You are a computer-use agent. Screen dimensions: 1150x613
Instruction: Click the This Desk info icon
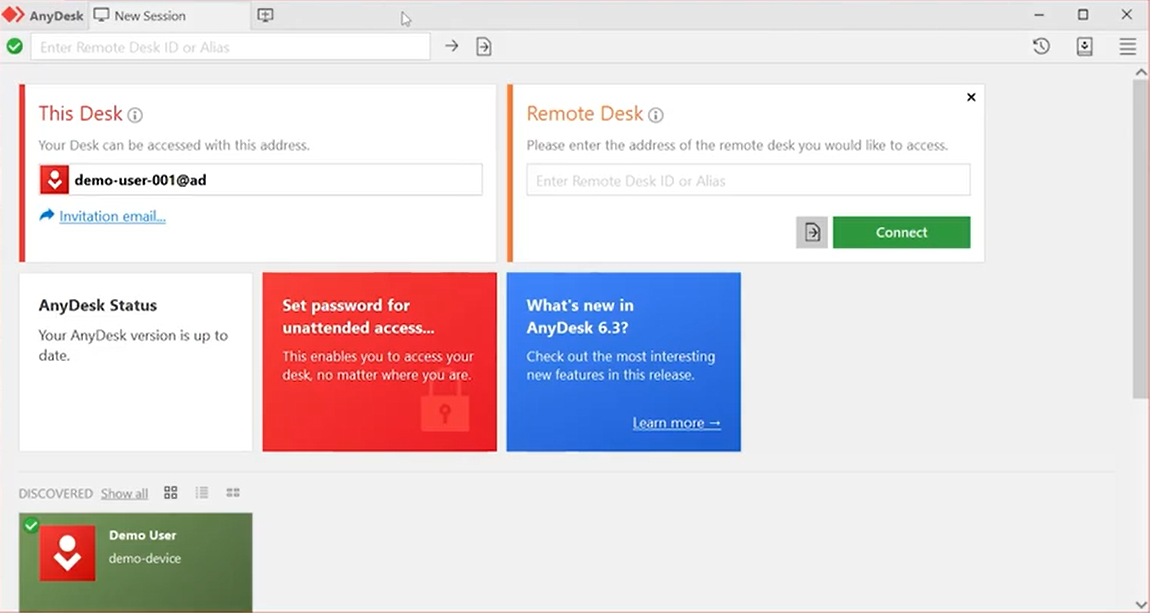coord(135,115)
